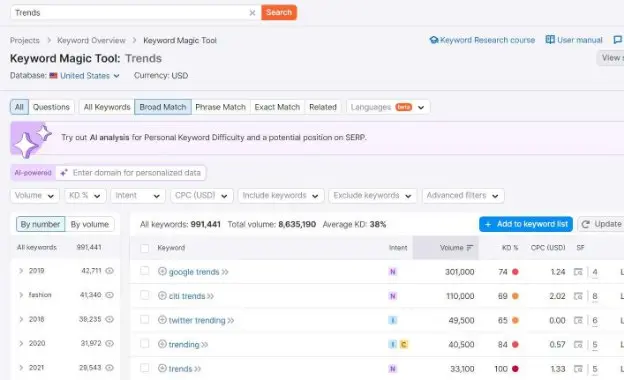Open the twitter trending keyword link

point(197,321)
